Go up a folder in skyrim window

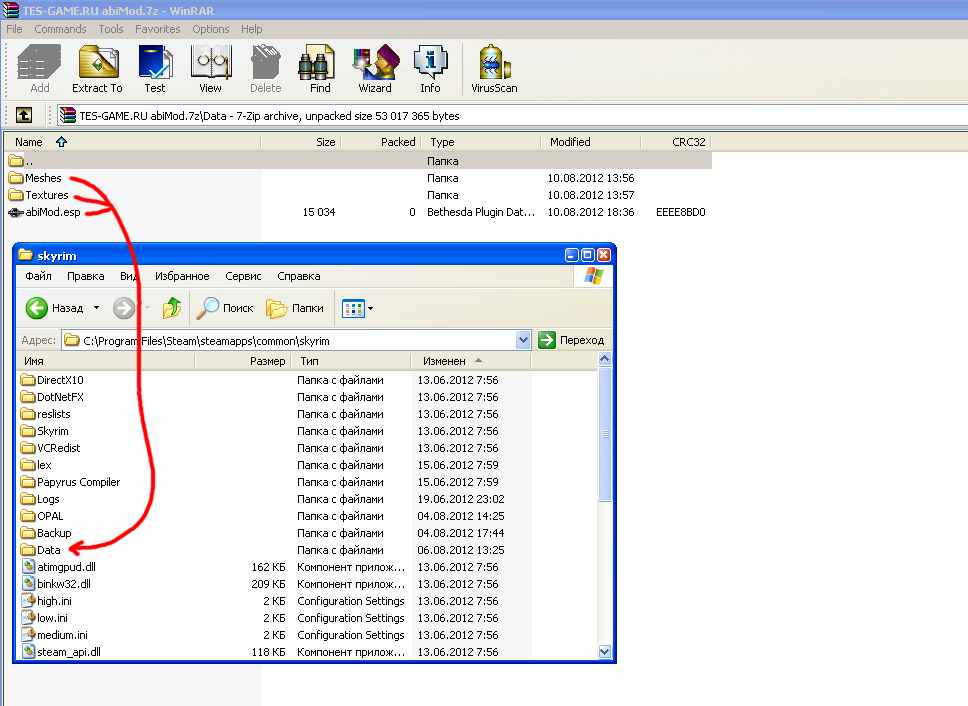[x=172, y=308]
